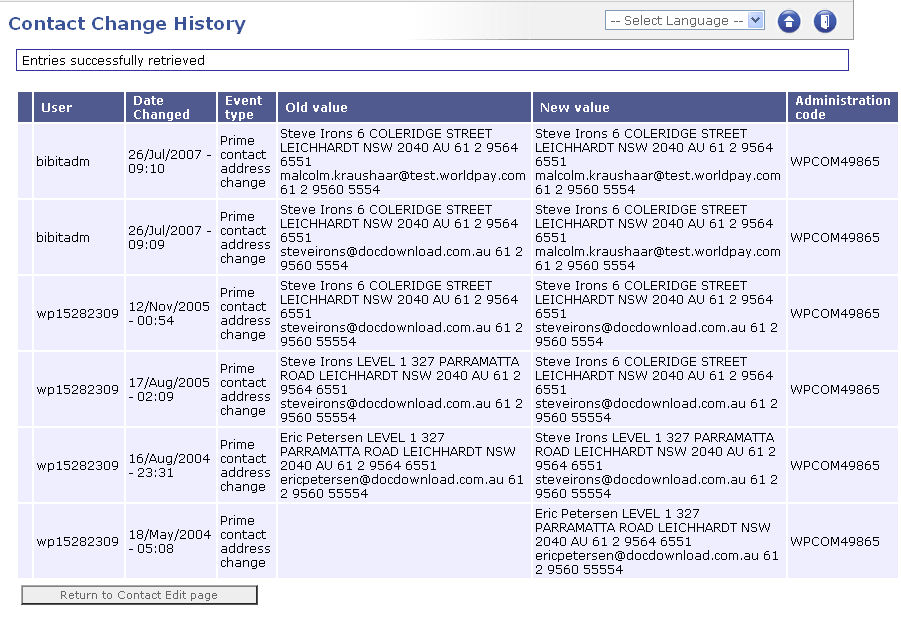The width and height of the screenshot is (901, 631).
Task: Click the Eric Petersen old value, 16/Aug/2004 row
Action: tap(402, 465)
